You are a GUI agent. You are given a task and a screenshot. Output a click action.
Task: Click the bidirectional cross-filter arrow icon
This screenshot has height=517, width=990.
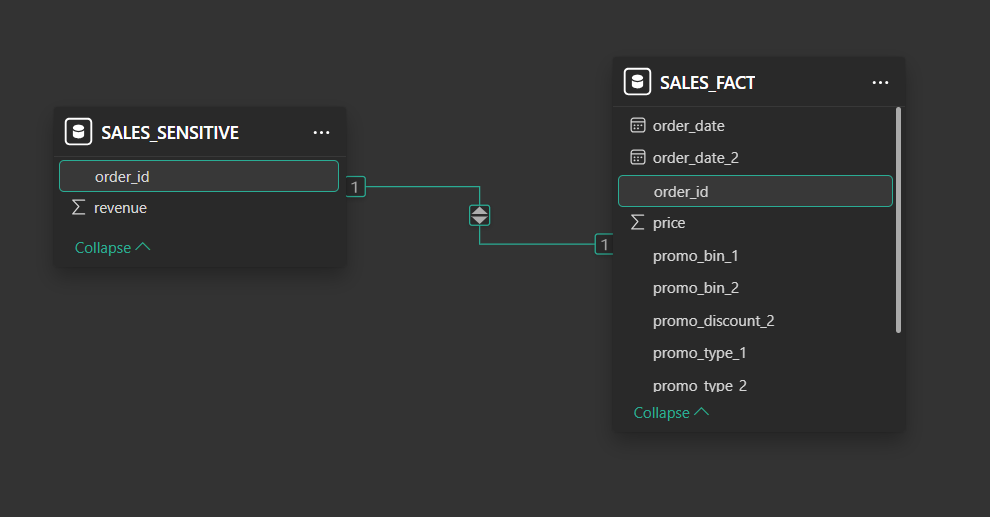coord(479,215)
